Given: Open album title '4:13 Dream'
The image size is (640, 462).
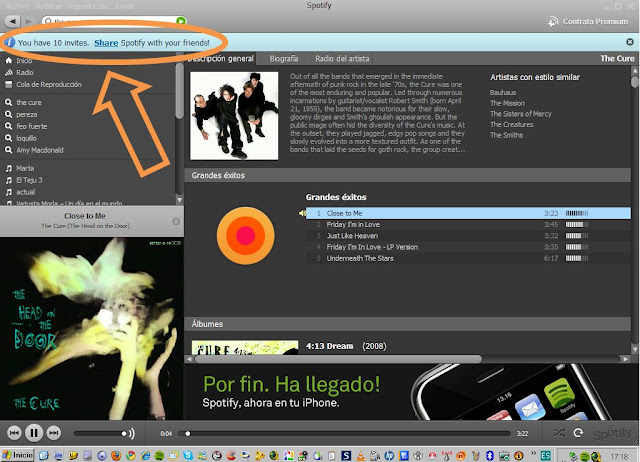Looking at the screenshot, I should coord(329,346).
